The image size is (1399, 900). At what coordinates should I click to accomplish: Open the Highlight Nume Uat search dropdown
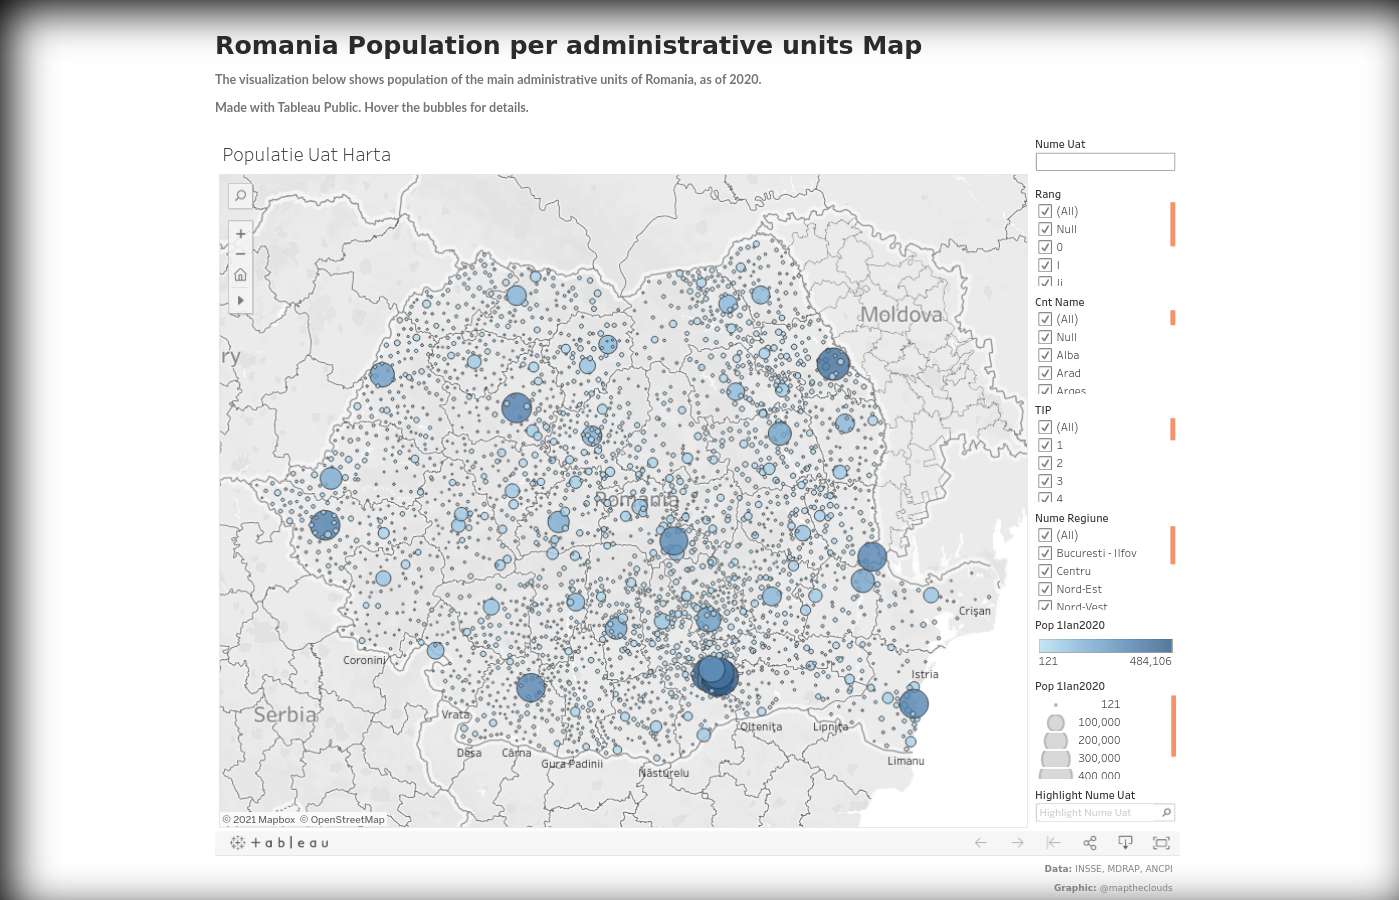pyautogui.click(x=1166, y=812)
